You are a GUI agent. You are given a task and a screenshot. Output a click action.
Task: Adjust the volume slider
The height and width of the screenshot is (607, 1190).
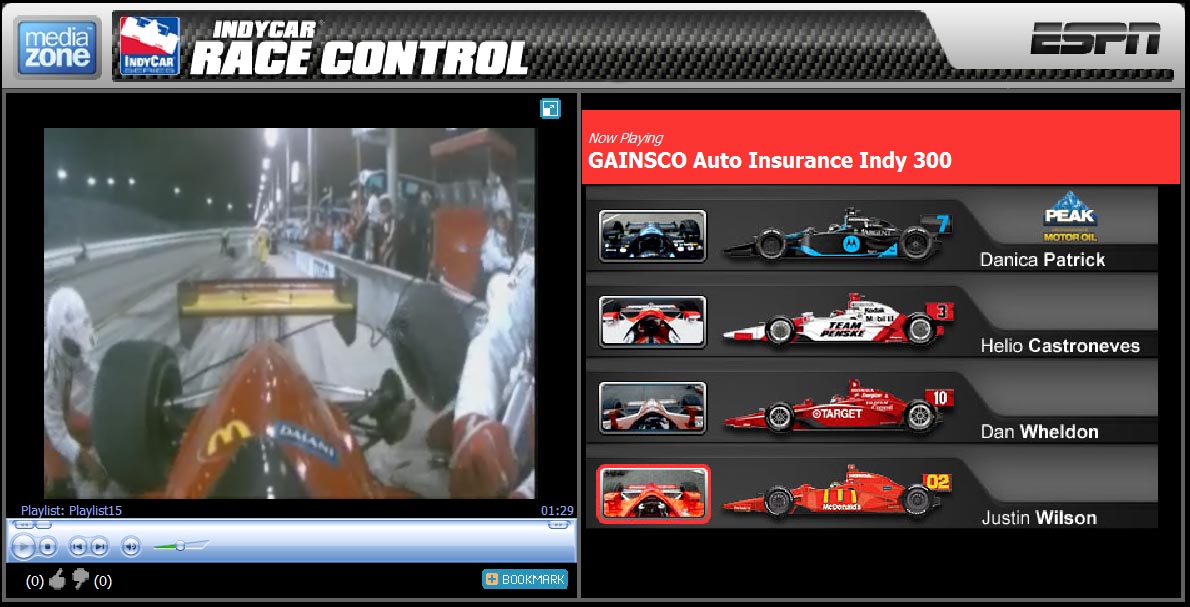(x=181, y=546)
